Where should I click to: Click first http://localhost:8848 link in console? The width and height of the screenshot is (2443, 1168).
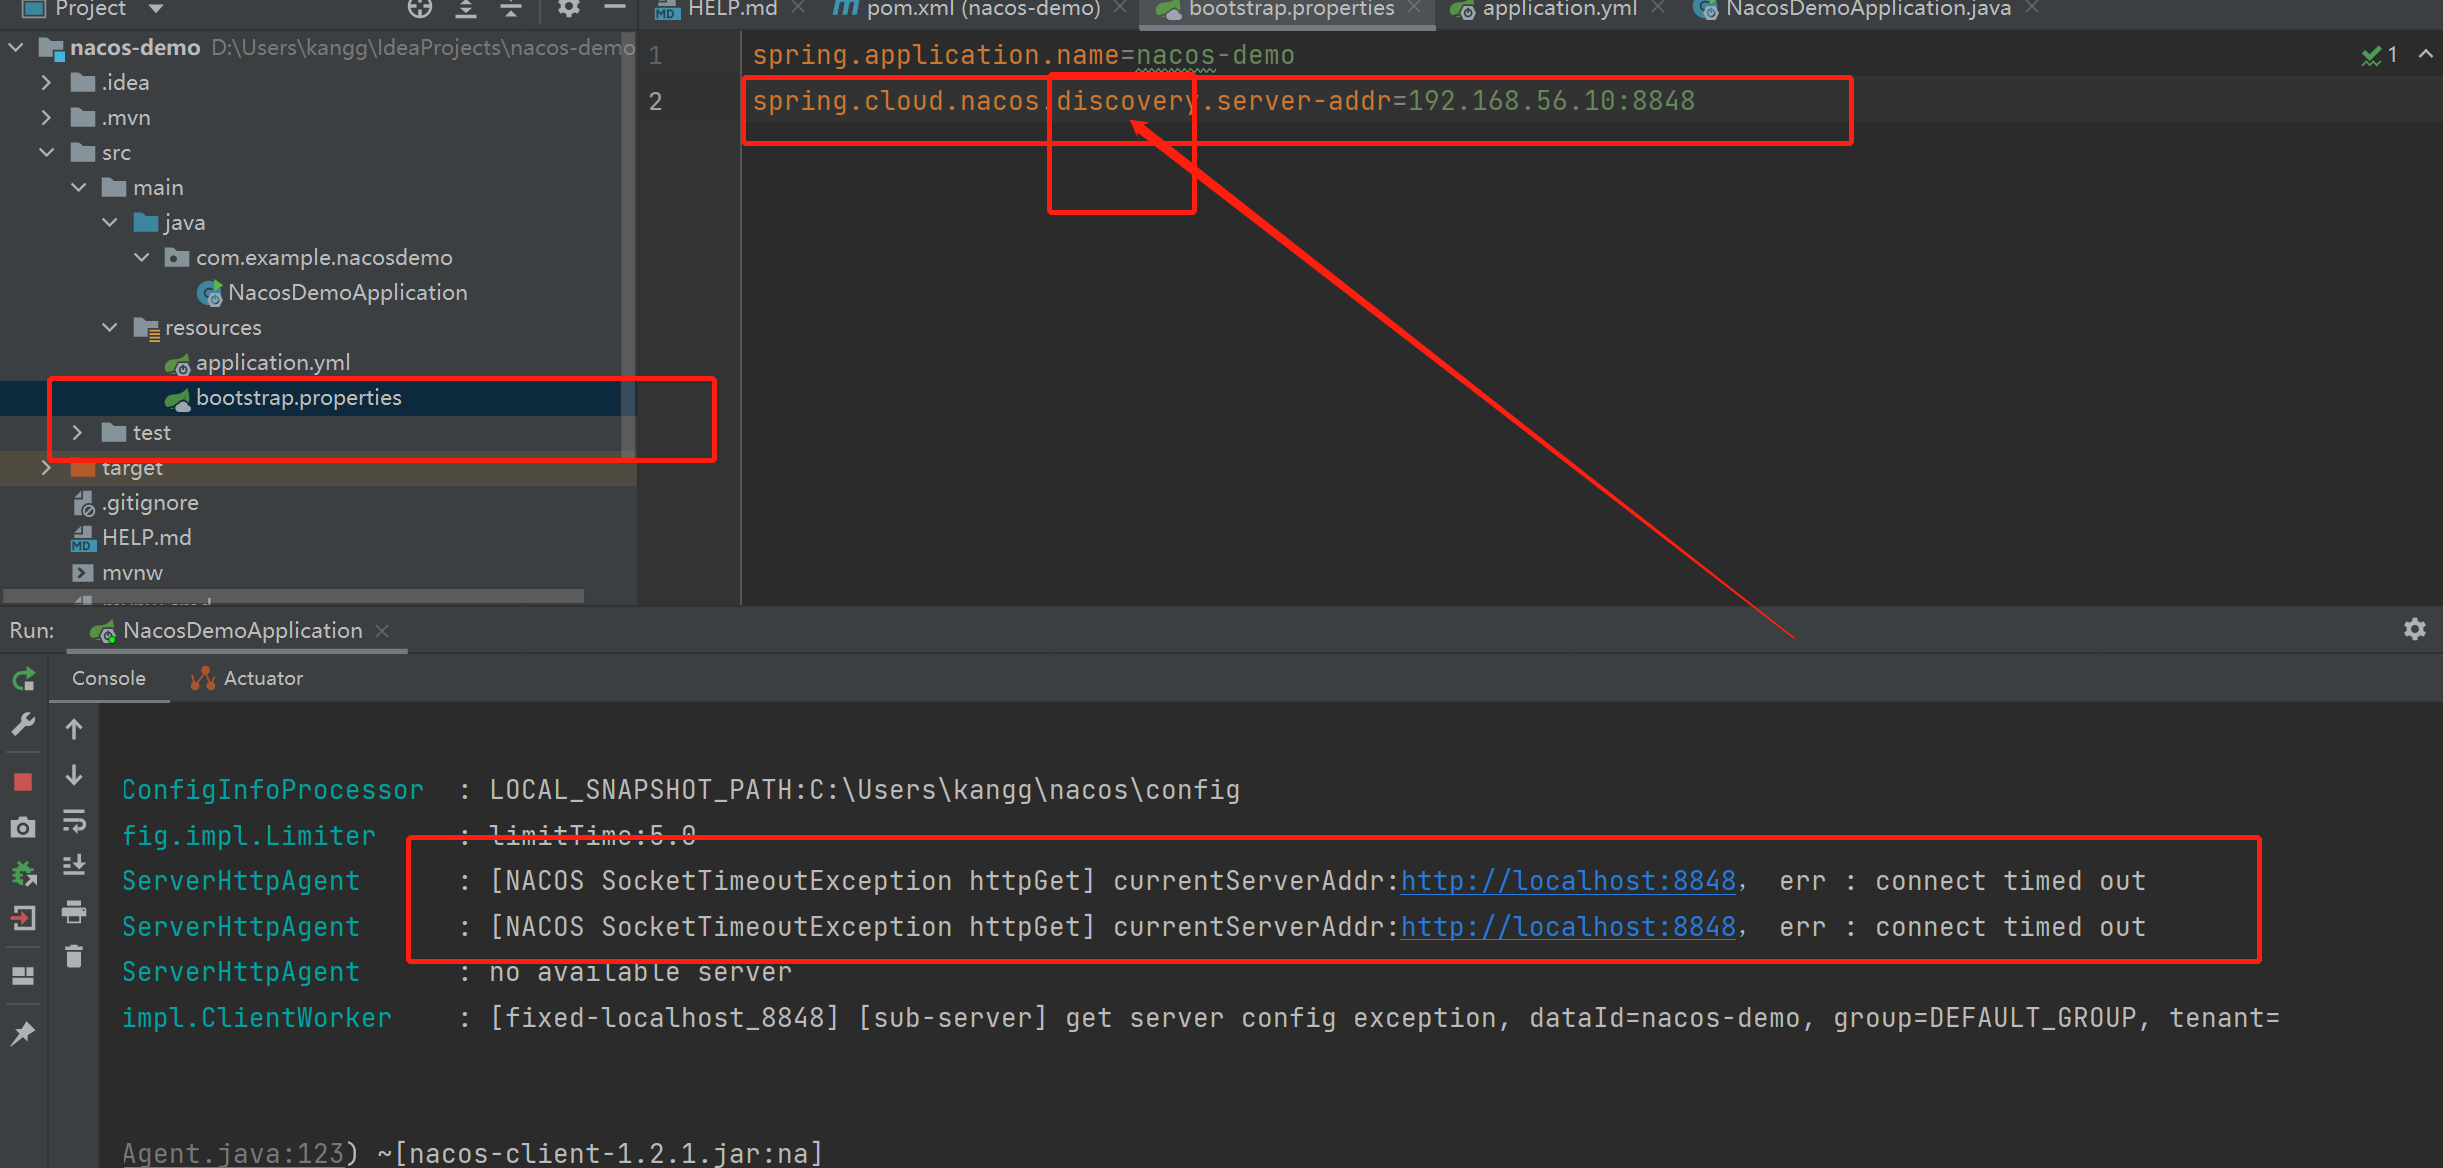(1567, 881)
